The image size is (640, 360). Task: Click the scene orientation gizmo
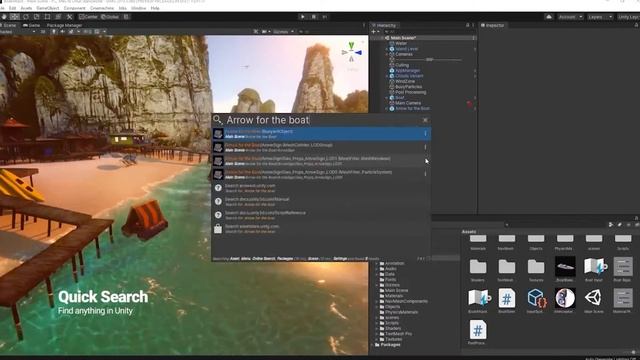tap(351, 52)
